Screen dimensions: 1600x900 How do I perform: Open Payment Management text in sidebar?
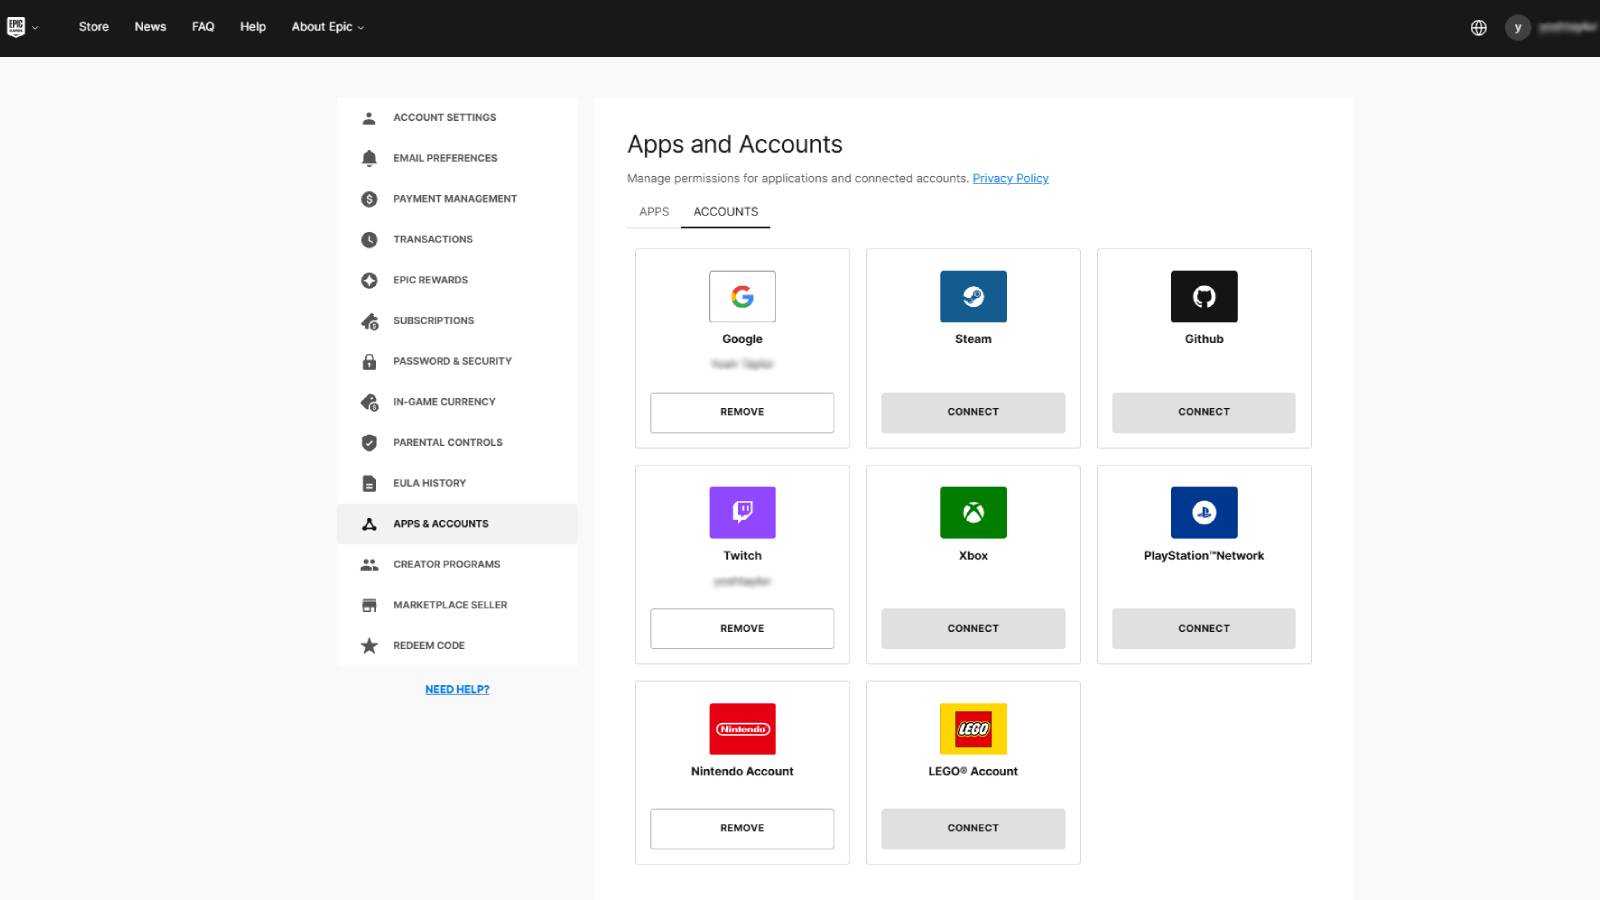455,199
